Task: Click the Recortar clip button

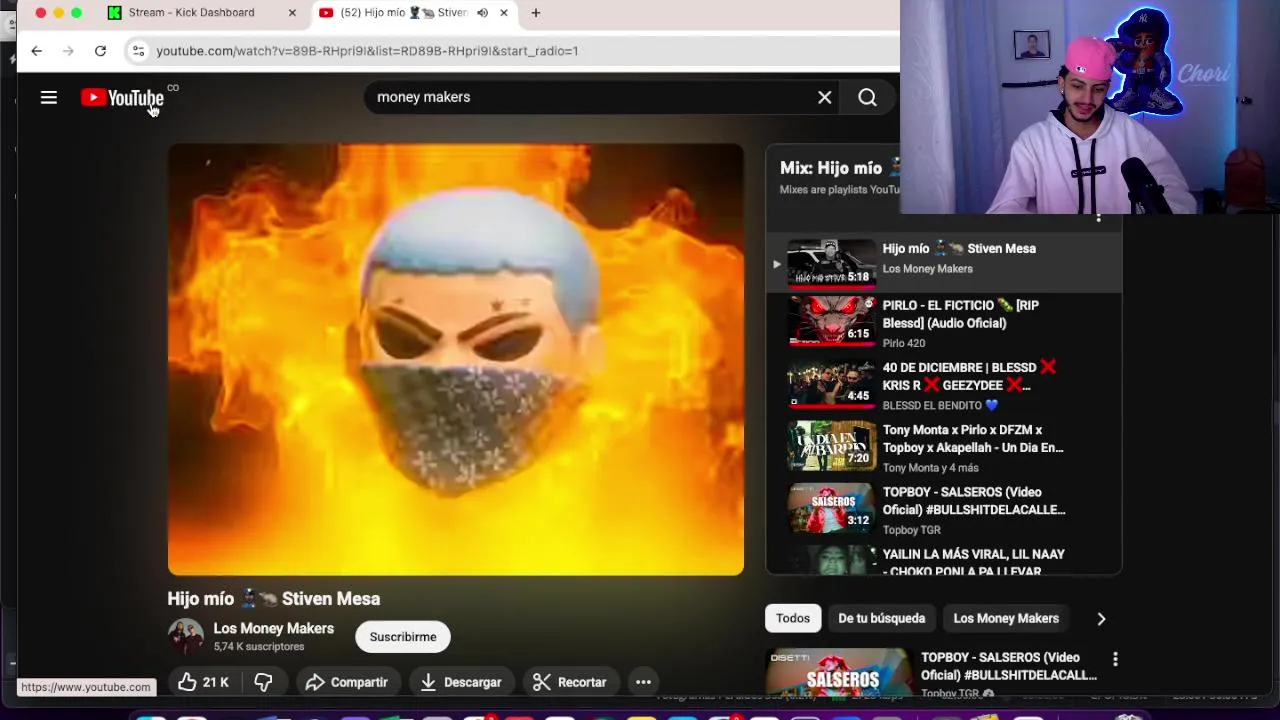Action: [569, 682]
